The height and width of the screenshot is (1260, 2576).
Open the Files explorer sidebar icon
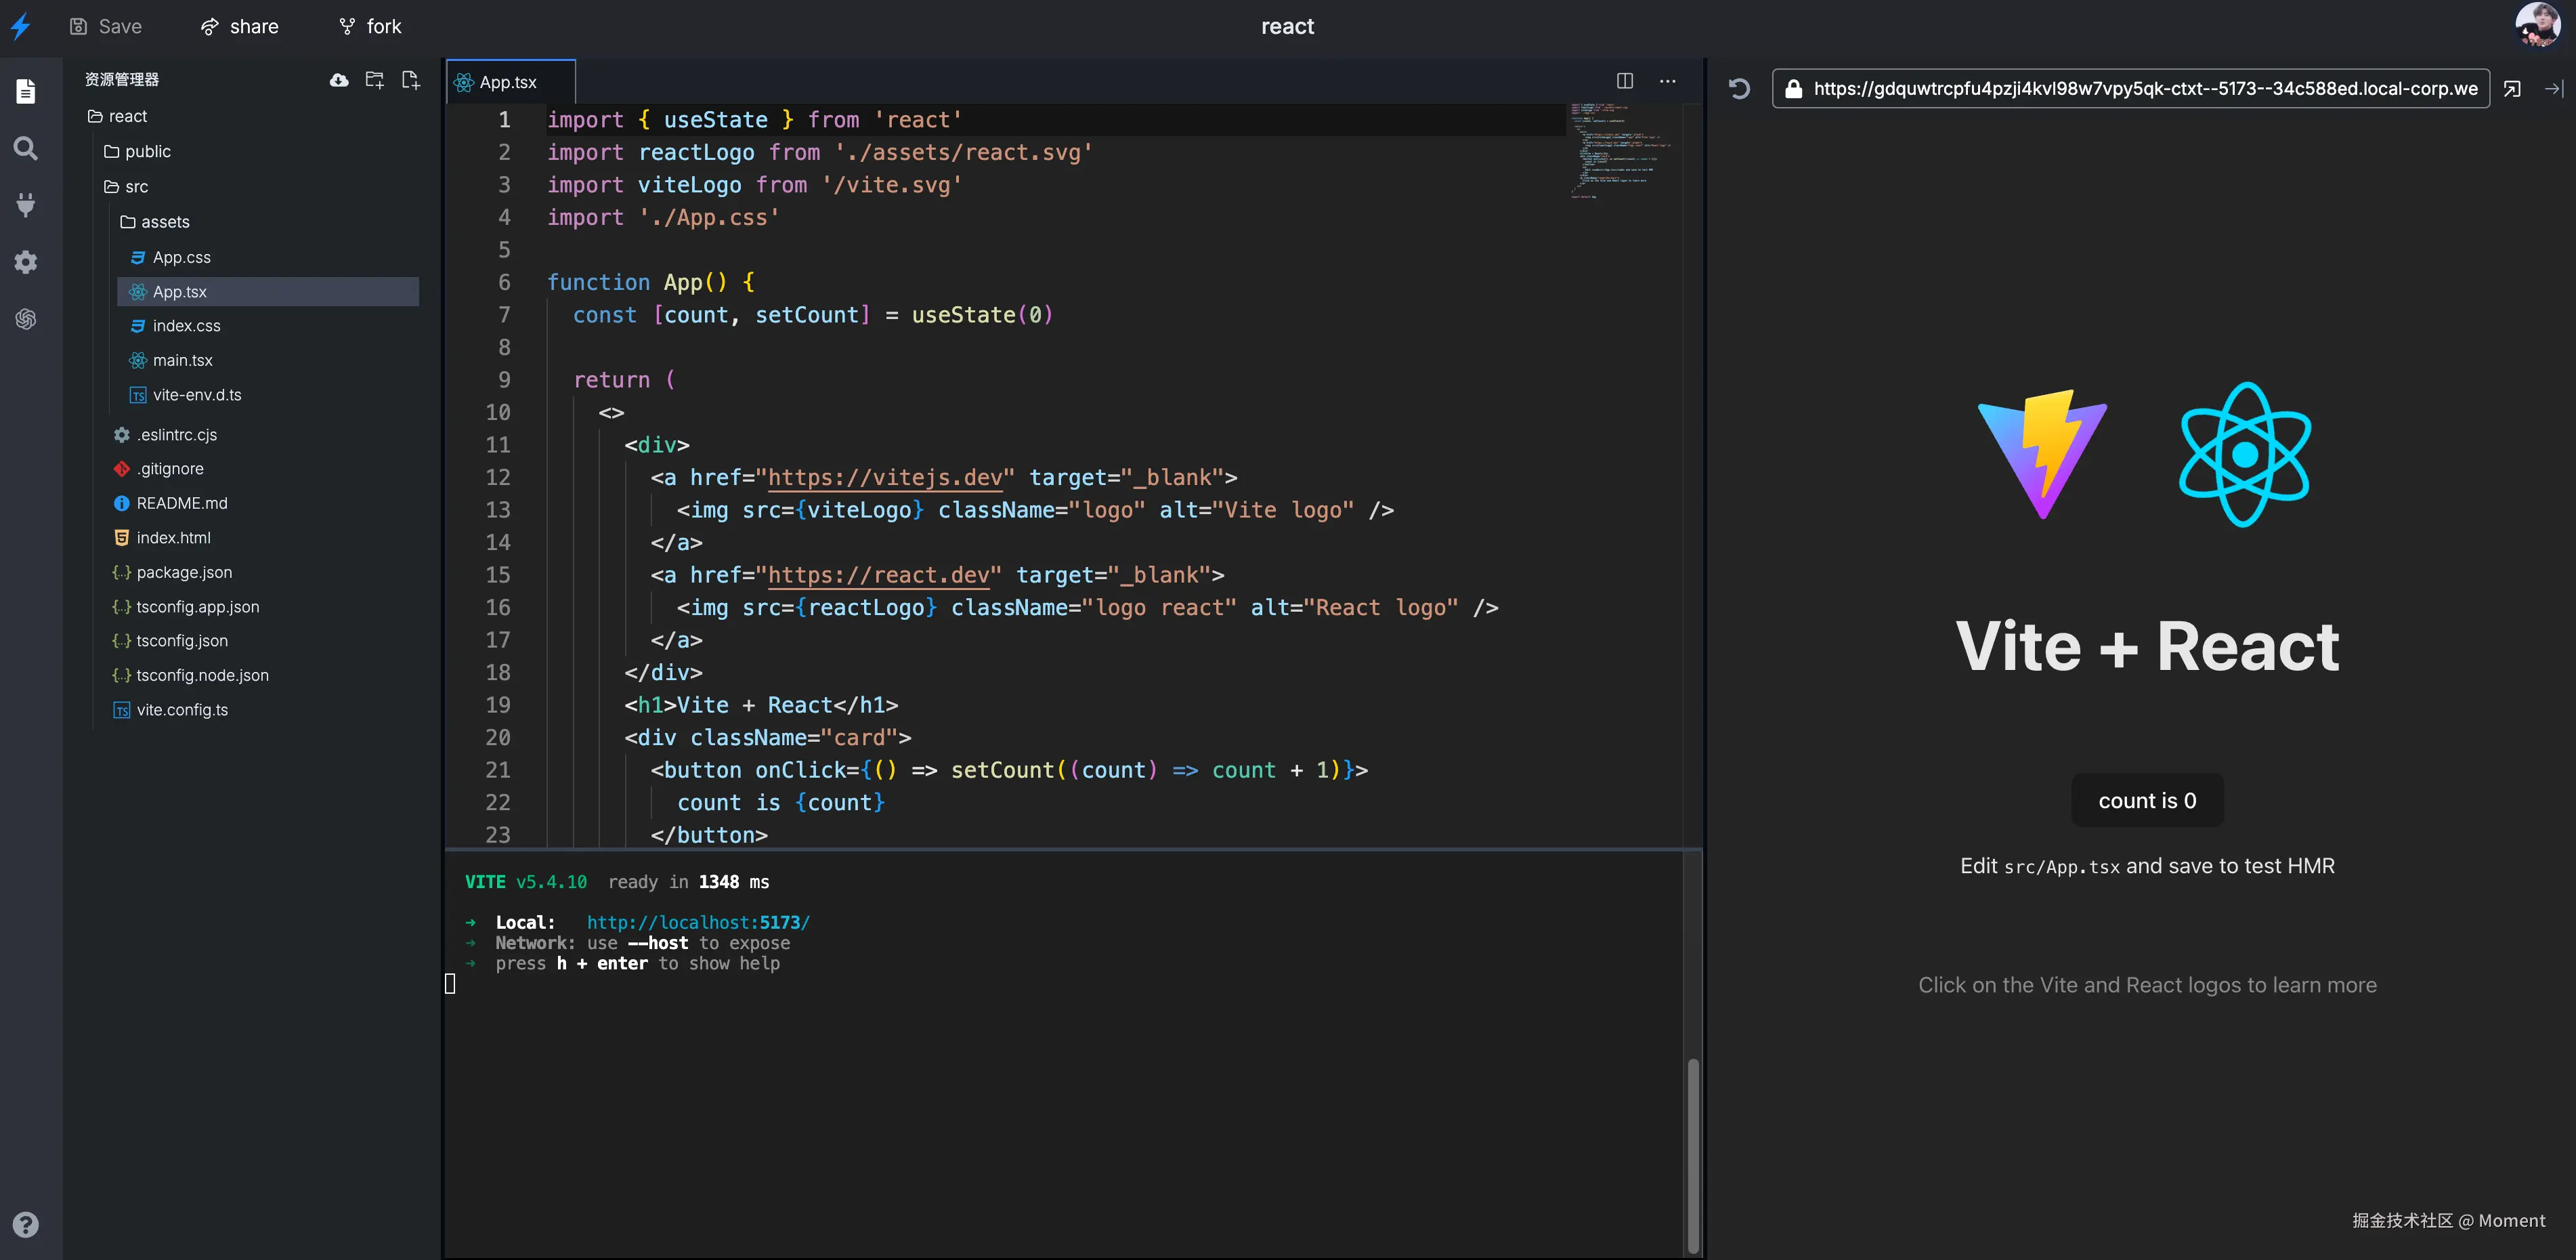(26, 91)
